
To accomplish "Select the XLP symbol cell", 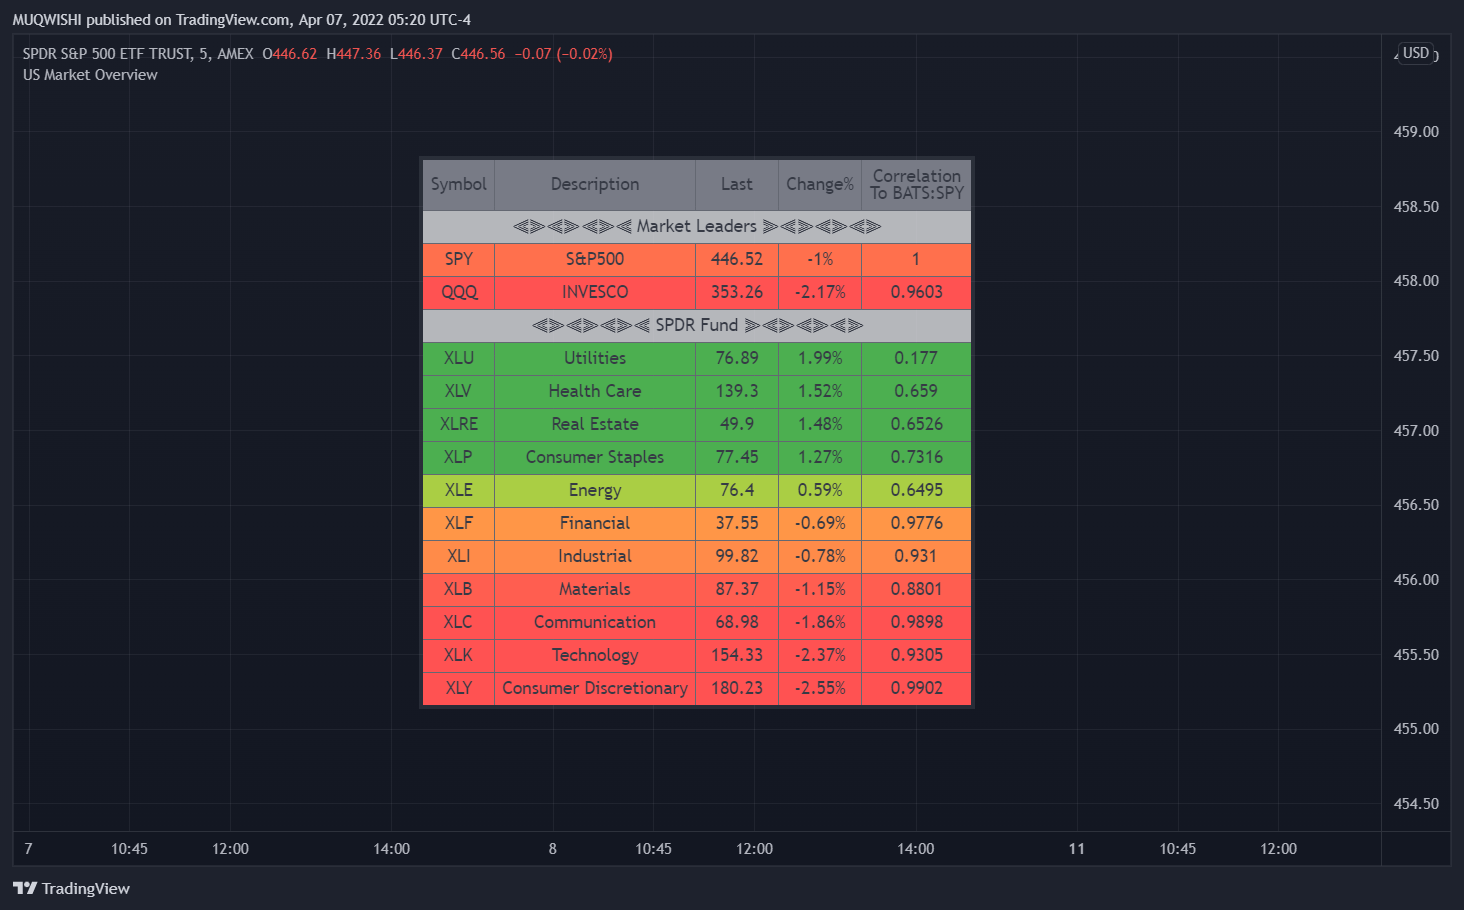I will click(459, 457).
